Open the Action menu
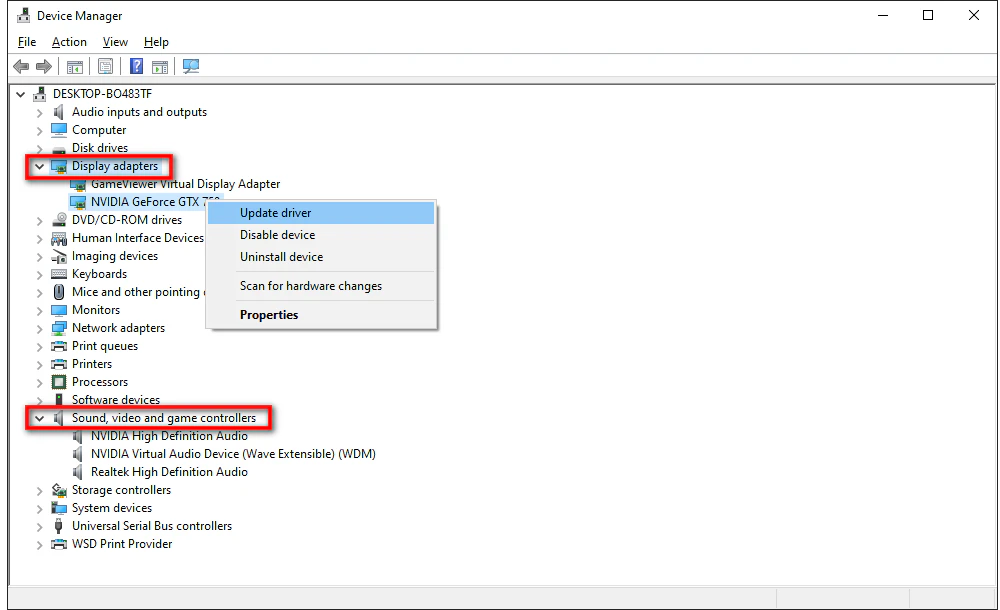 tap(69, 42)
